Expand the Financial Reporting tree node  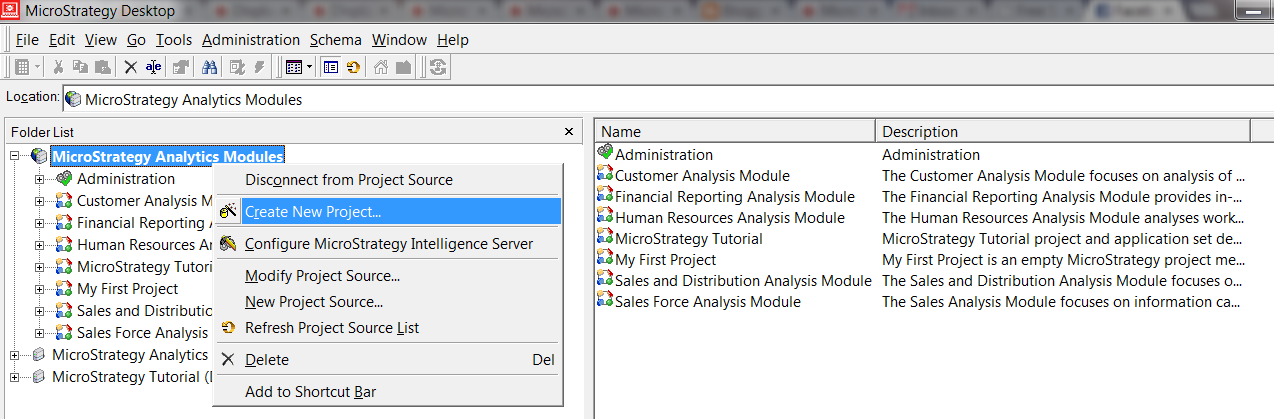(x=40, y=223)
